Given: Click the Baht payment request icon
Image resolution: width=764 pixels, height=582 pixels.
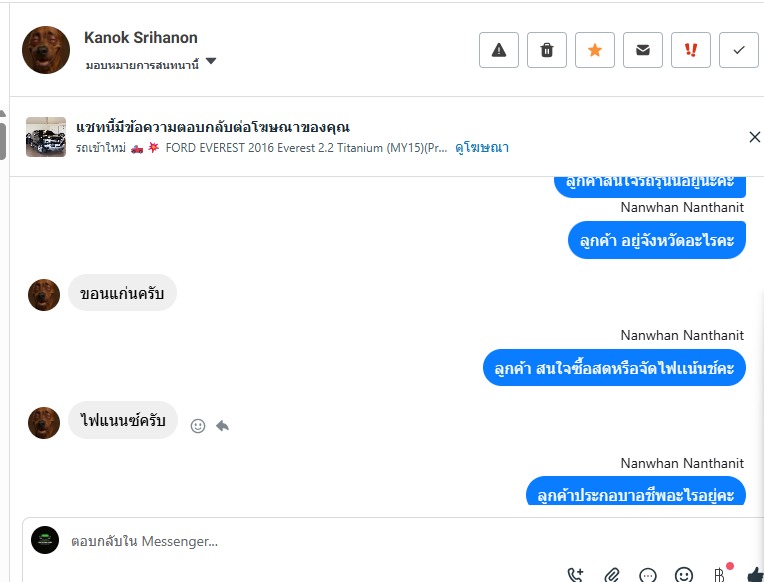Looking at the screenshot, I should point(719,575).
